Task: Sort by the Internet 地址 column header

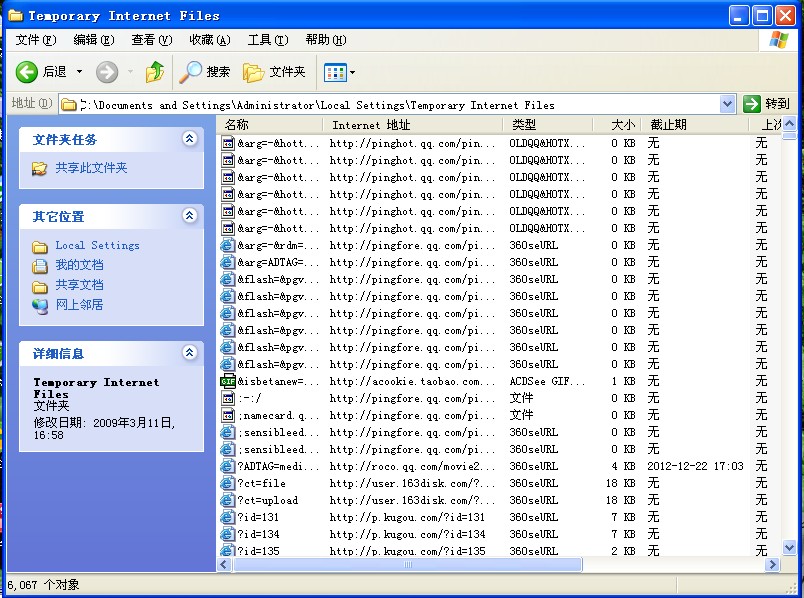Action: point(413,125)
